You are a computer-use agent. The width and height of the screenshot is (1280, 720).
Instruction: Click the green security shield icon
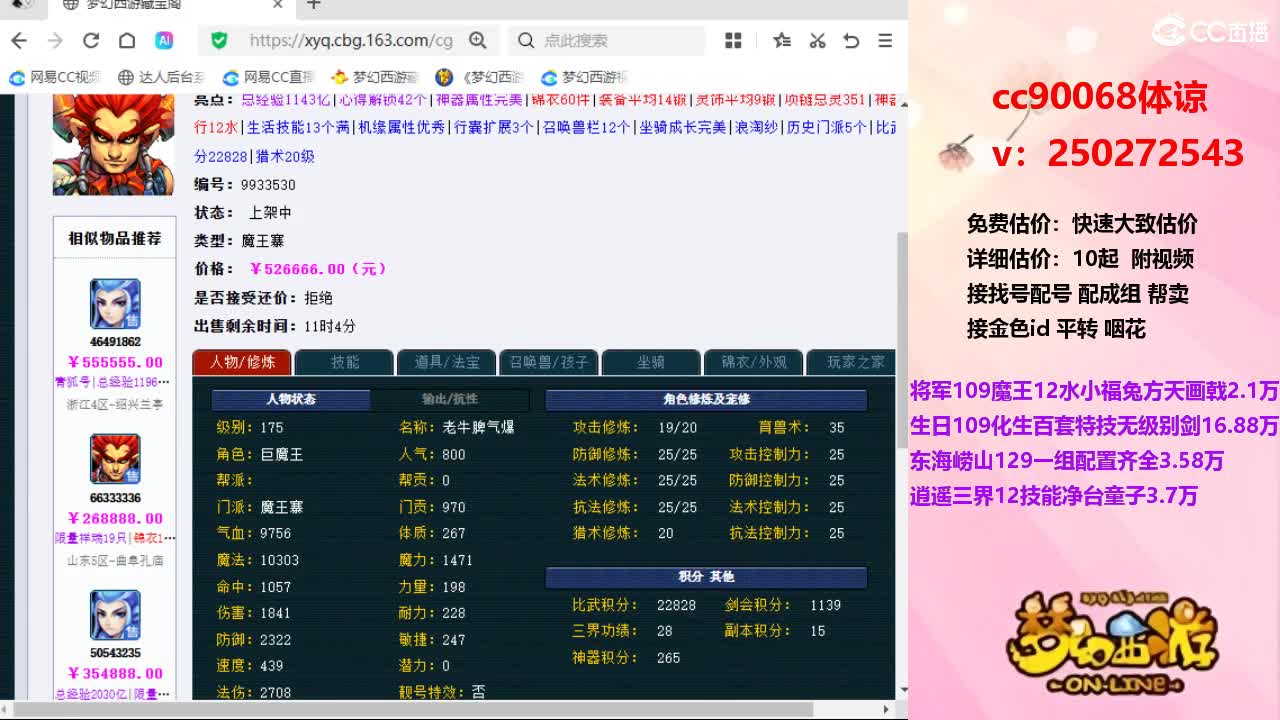pos(219,40)
